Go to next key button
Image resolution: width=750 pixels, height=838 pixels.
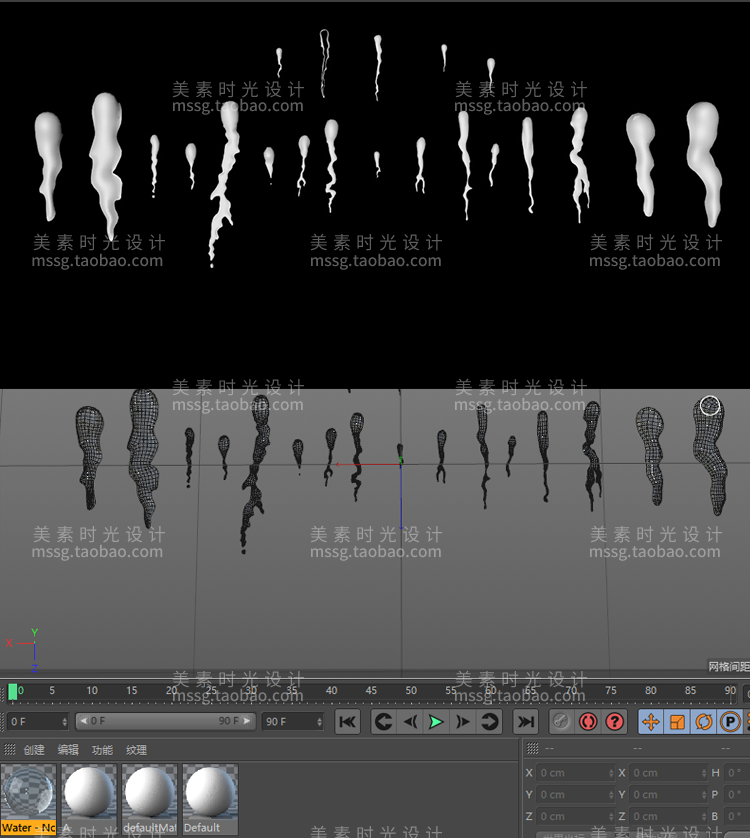[489, 722]
